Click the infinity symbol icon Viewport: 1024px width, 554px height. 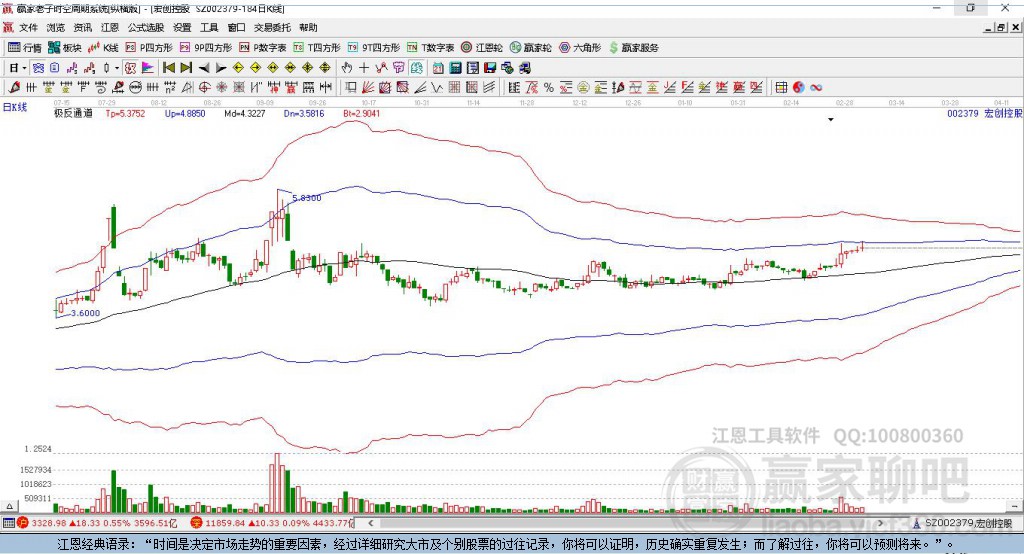tap(816, 88)
